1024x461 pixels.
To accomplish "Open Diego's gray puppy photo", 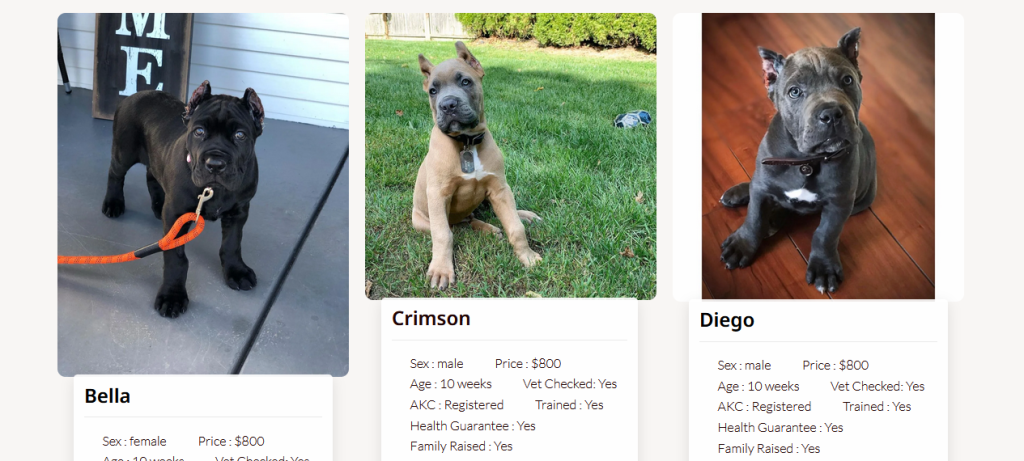I will click(x=818, y=156).
